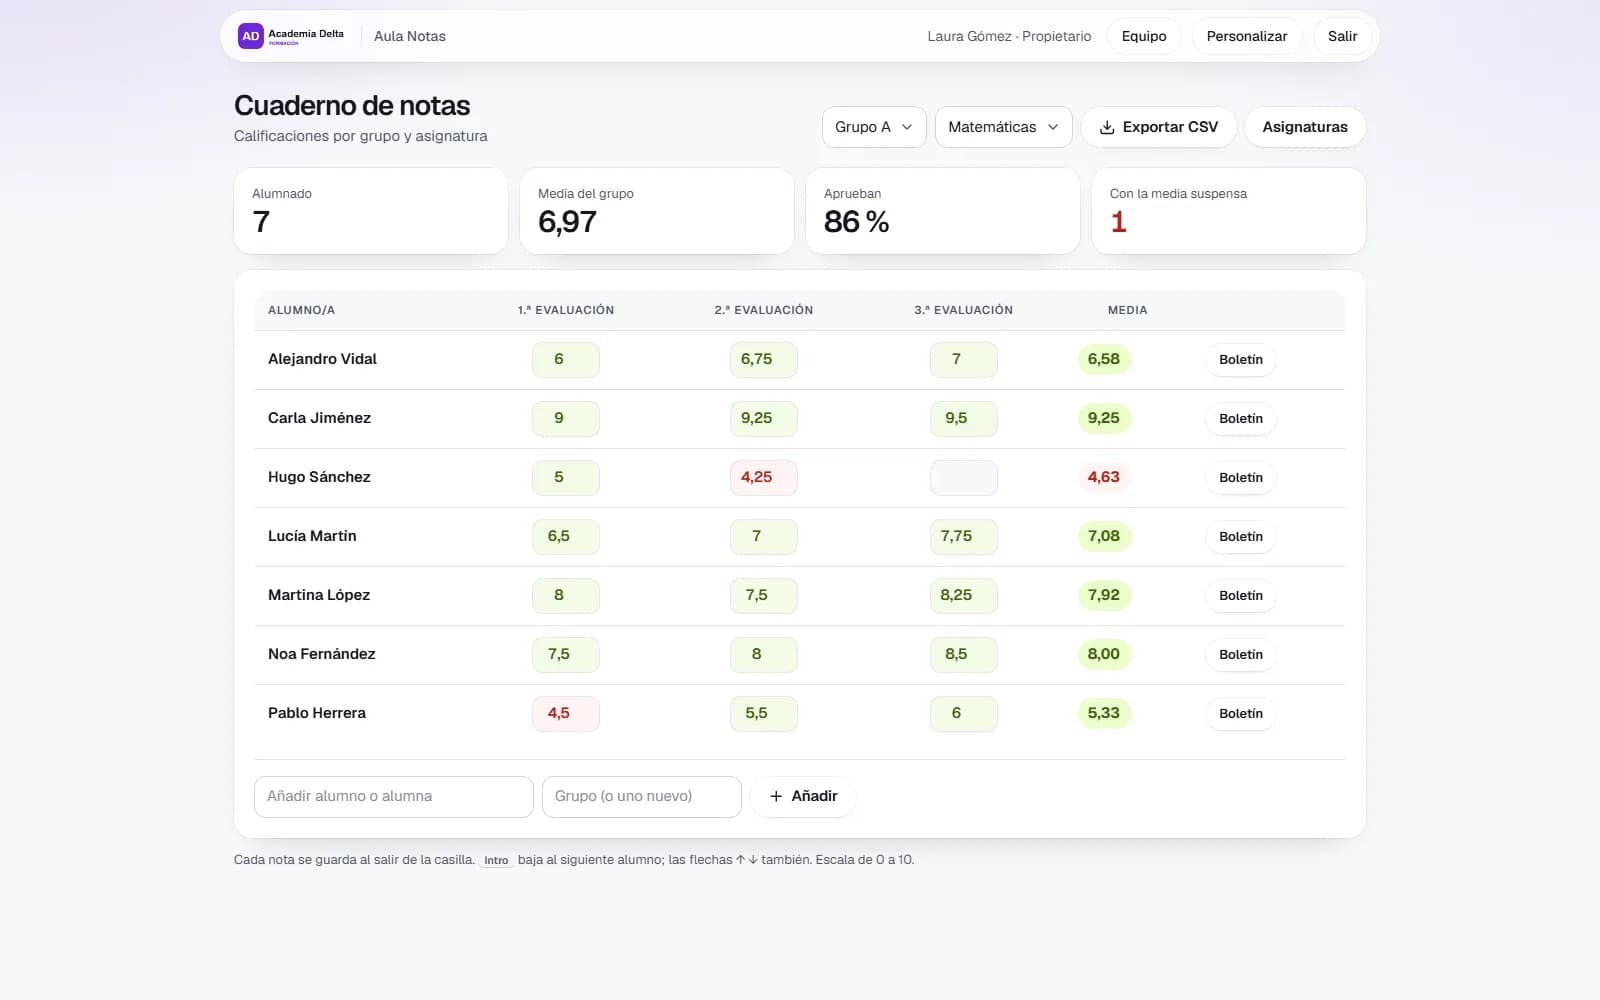Viewport: 1600px width, 1000px height.
Task: Edit Martina López's 3.ª evaluación grade 8,25
Action: [x=964, y=596]
